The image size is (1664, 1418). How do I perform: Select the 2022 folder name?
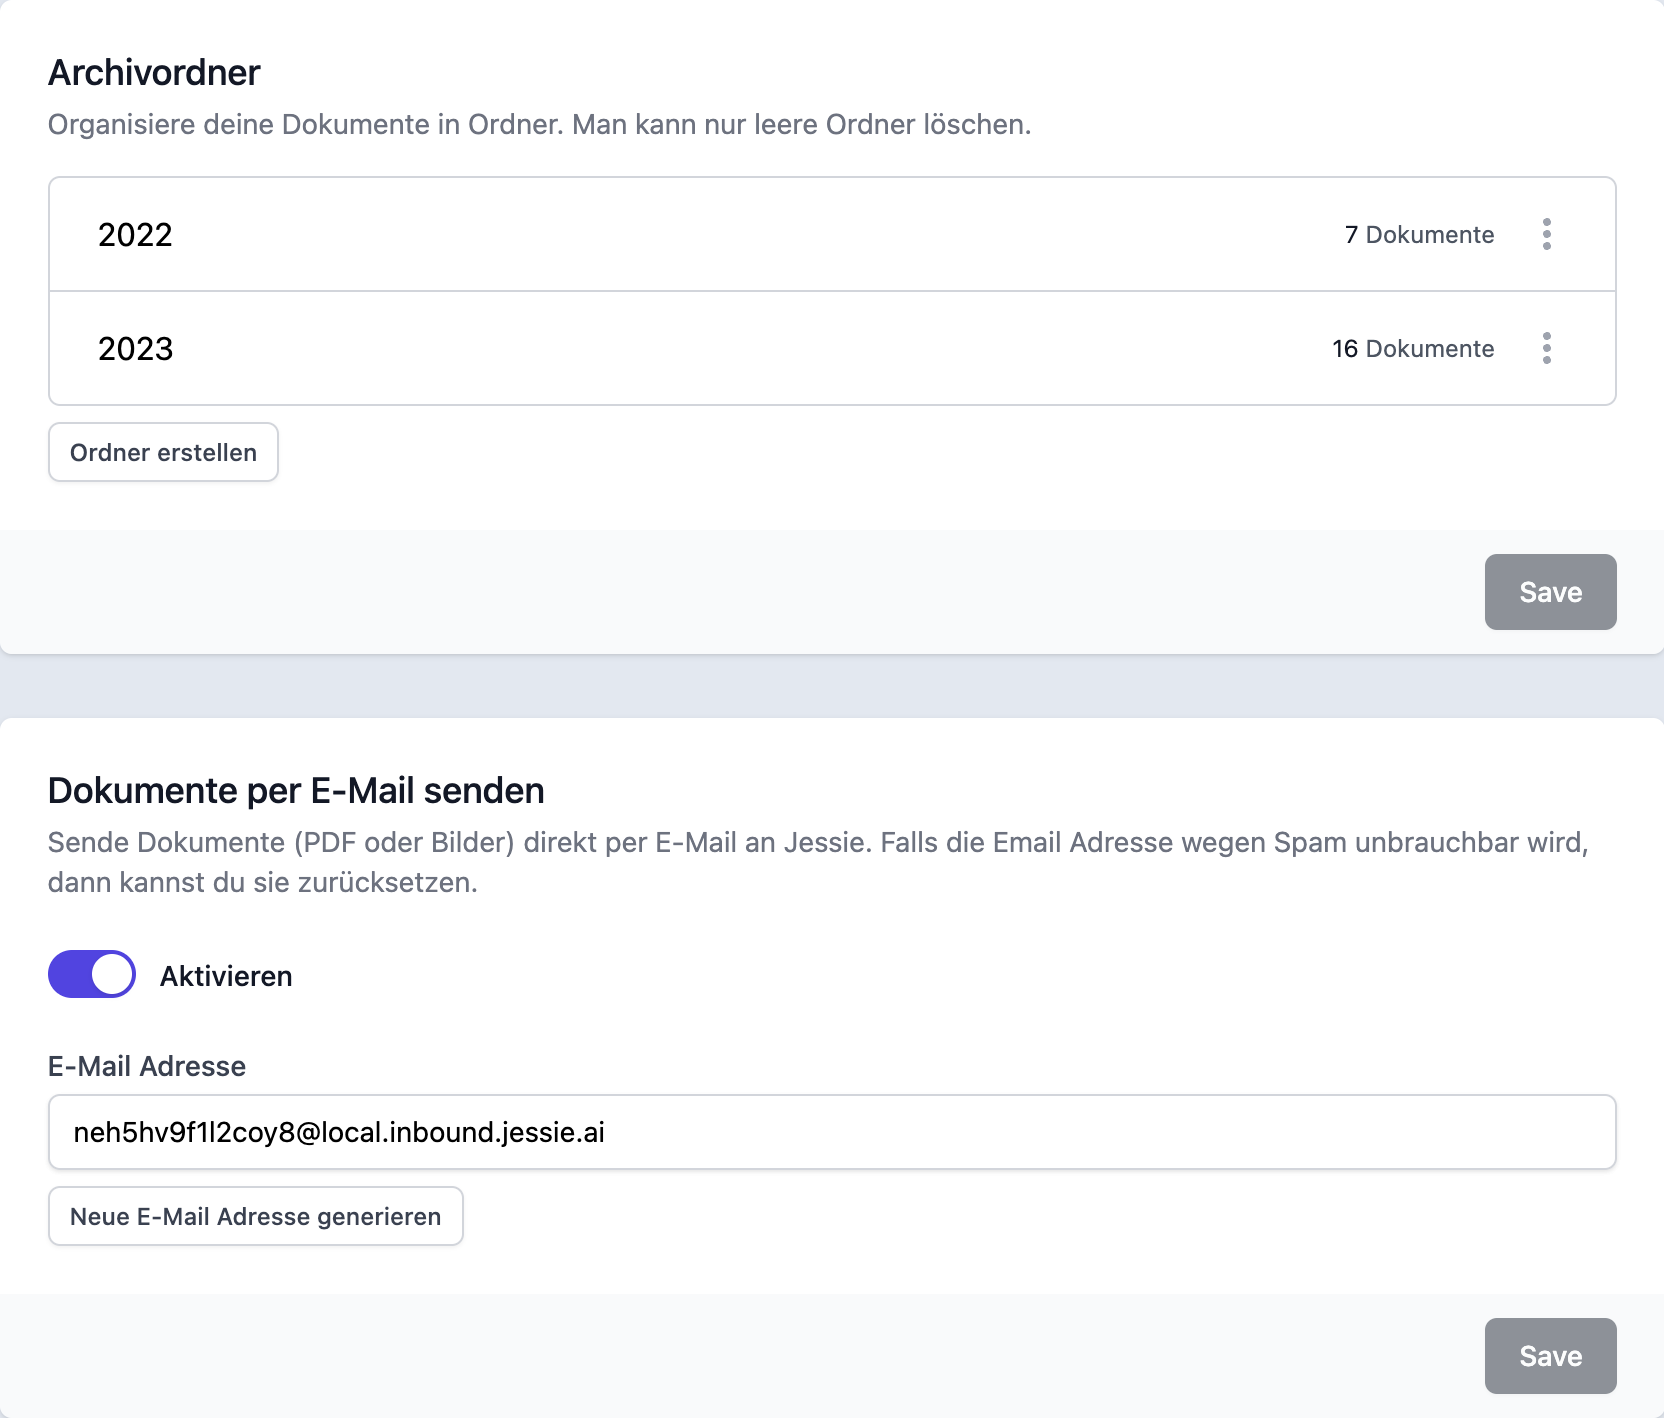(x=136, y=235)
